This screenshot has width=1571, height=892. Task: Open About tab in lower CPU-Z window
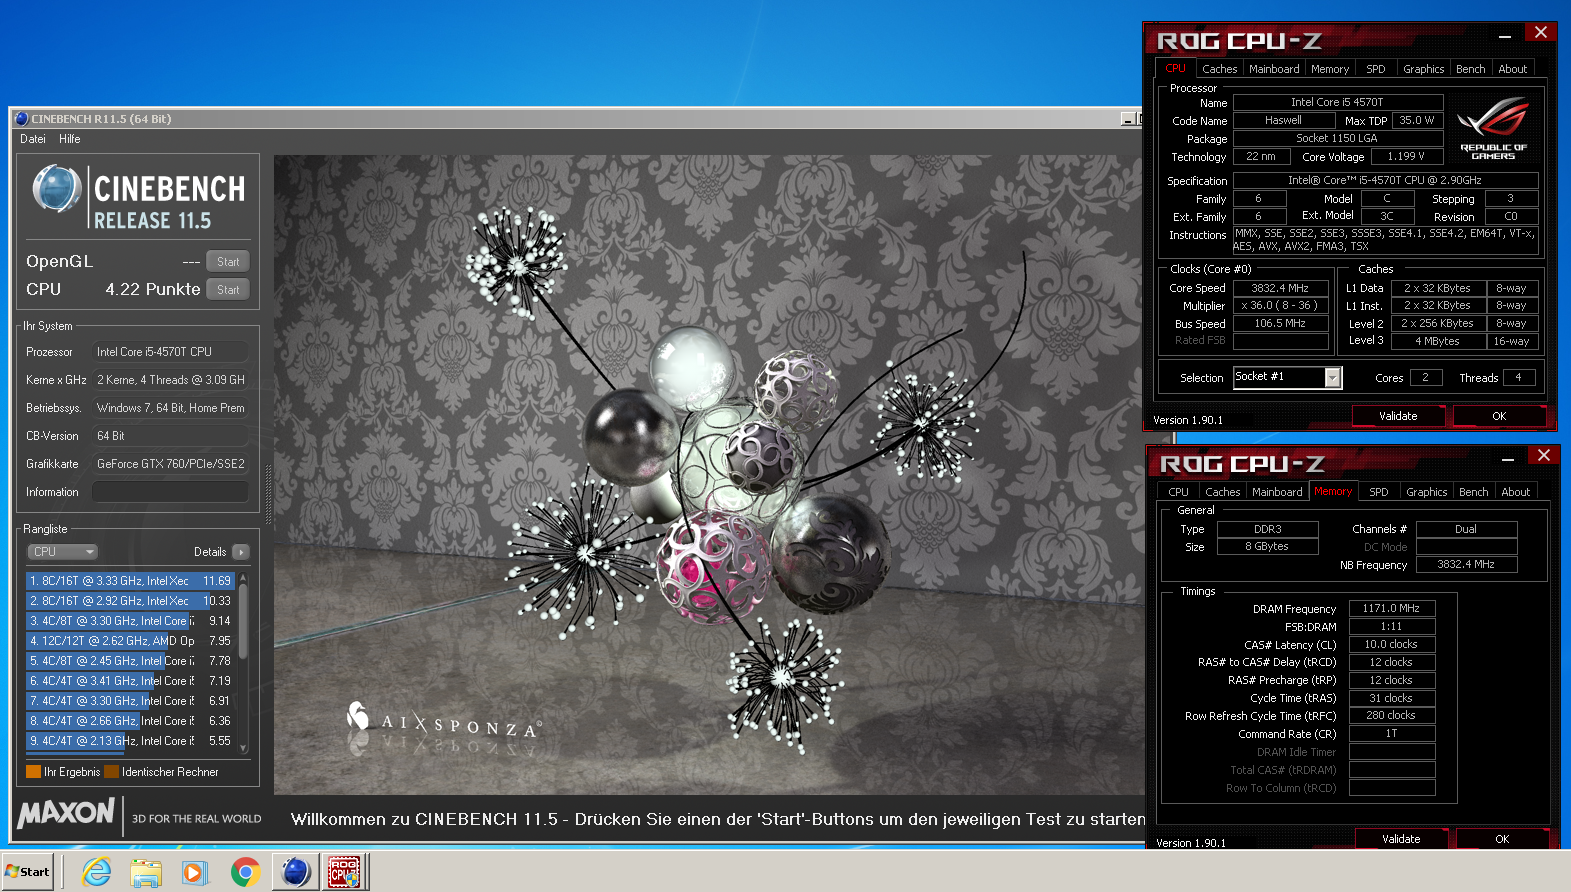tap(1515, 492)
